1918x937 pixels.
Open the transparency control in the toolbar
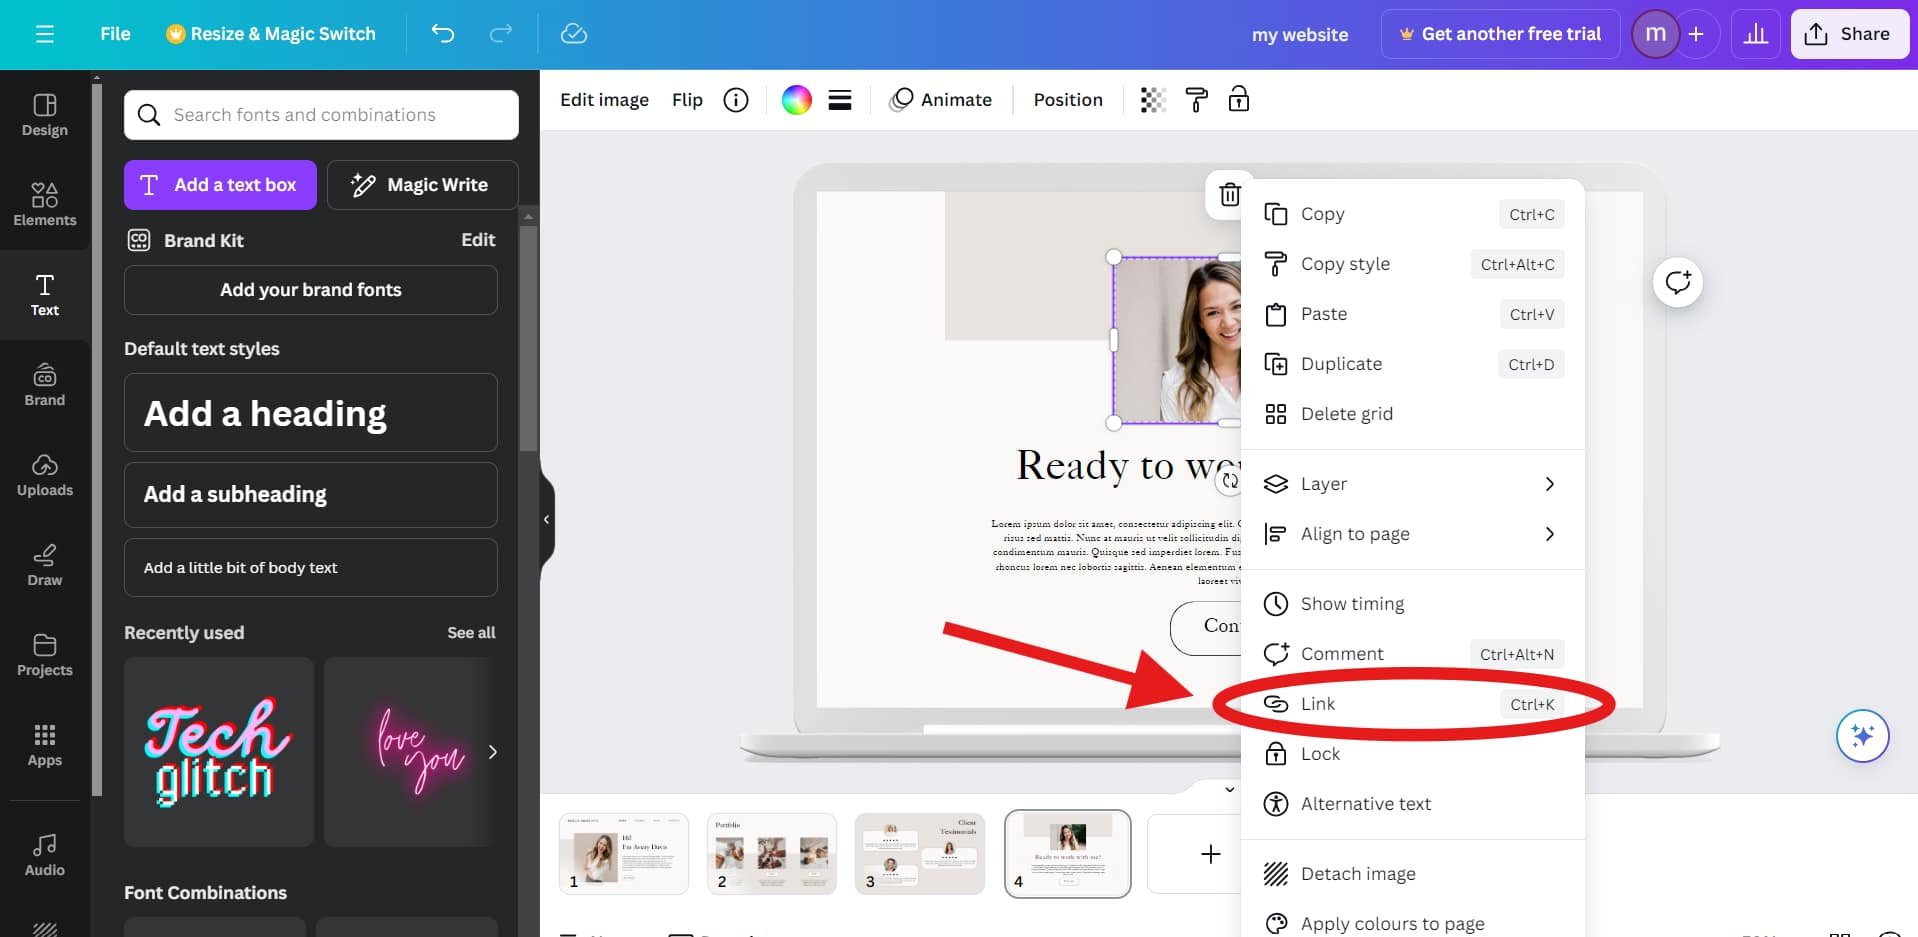pyautogui.click(x=1153, y=99)
